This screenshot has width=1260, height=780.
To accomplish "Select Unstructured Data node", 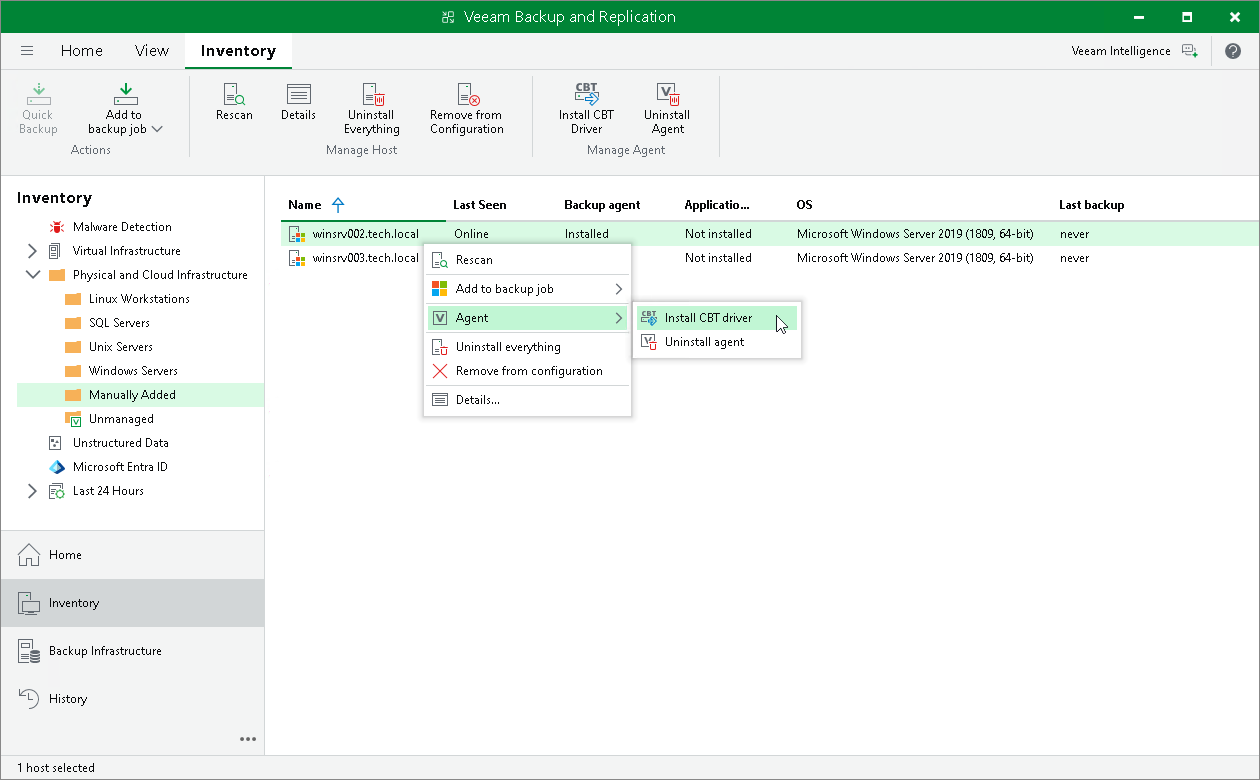I will 120,443.
